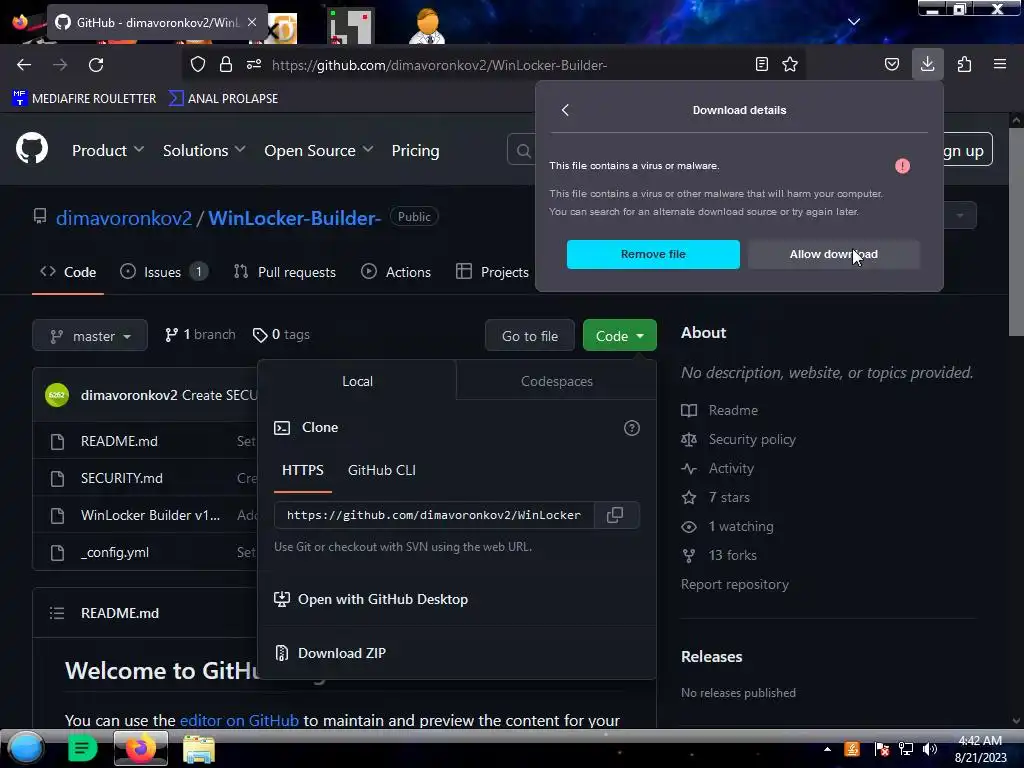Bookmark this page with the star icon
1024x768 pixels.
coord(790,64)
